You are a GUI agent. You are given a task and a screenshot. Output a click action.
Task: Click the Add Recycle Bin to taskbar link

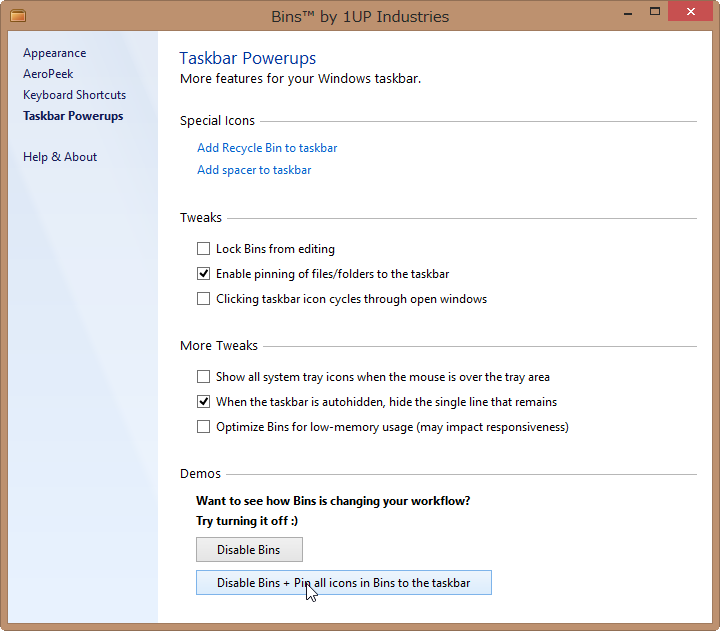pyautogui.click(x=267, y=148)
